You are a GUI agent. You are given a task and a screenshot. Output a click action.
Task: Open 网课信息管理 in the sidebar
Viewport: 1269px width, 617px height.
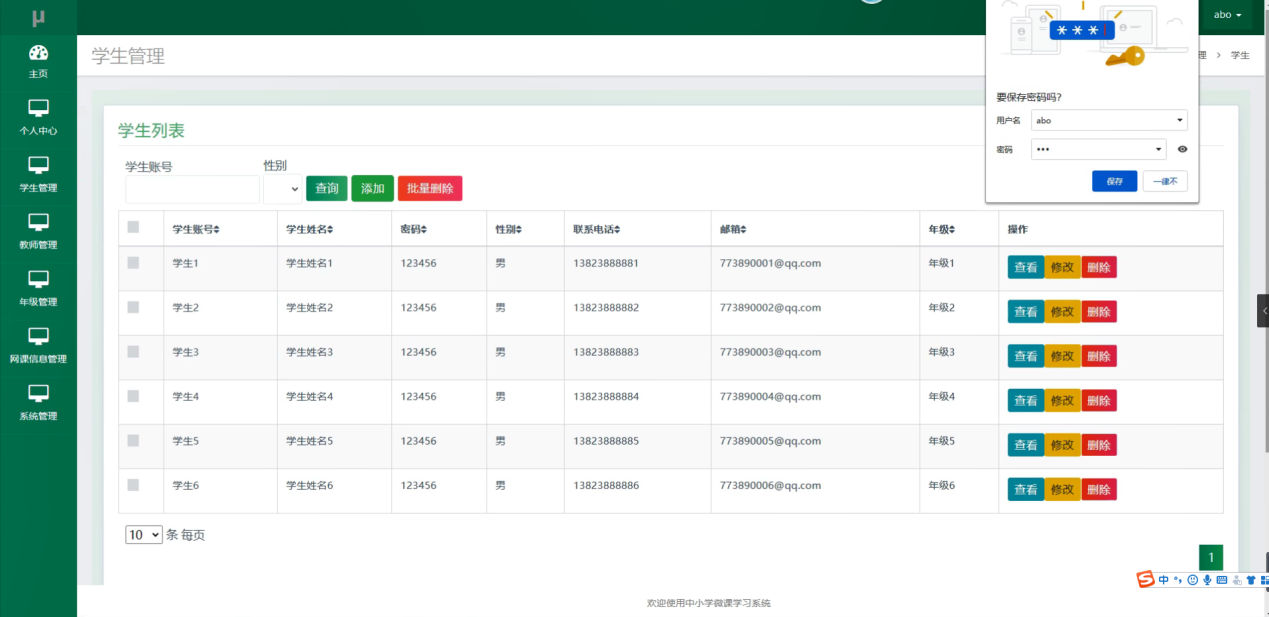tap(38, 346)
